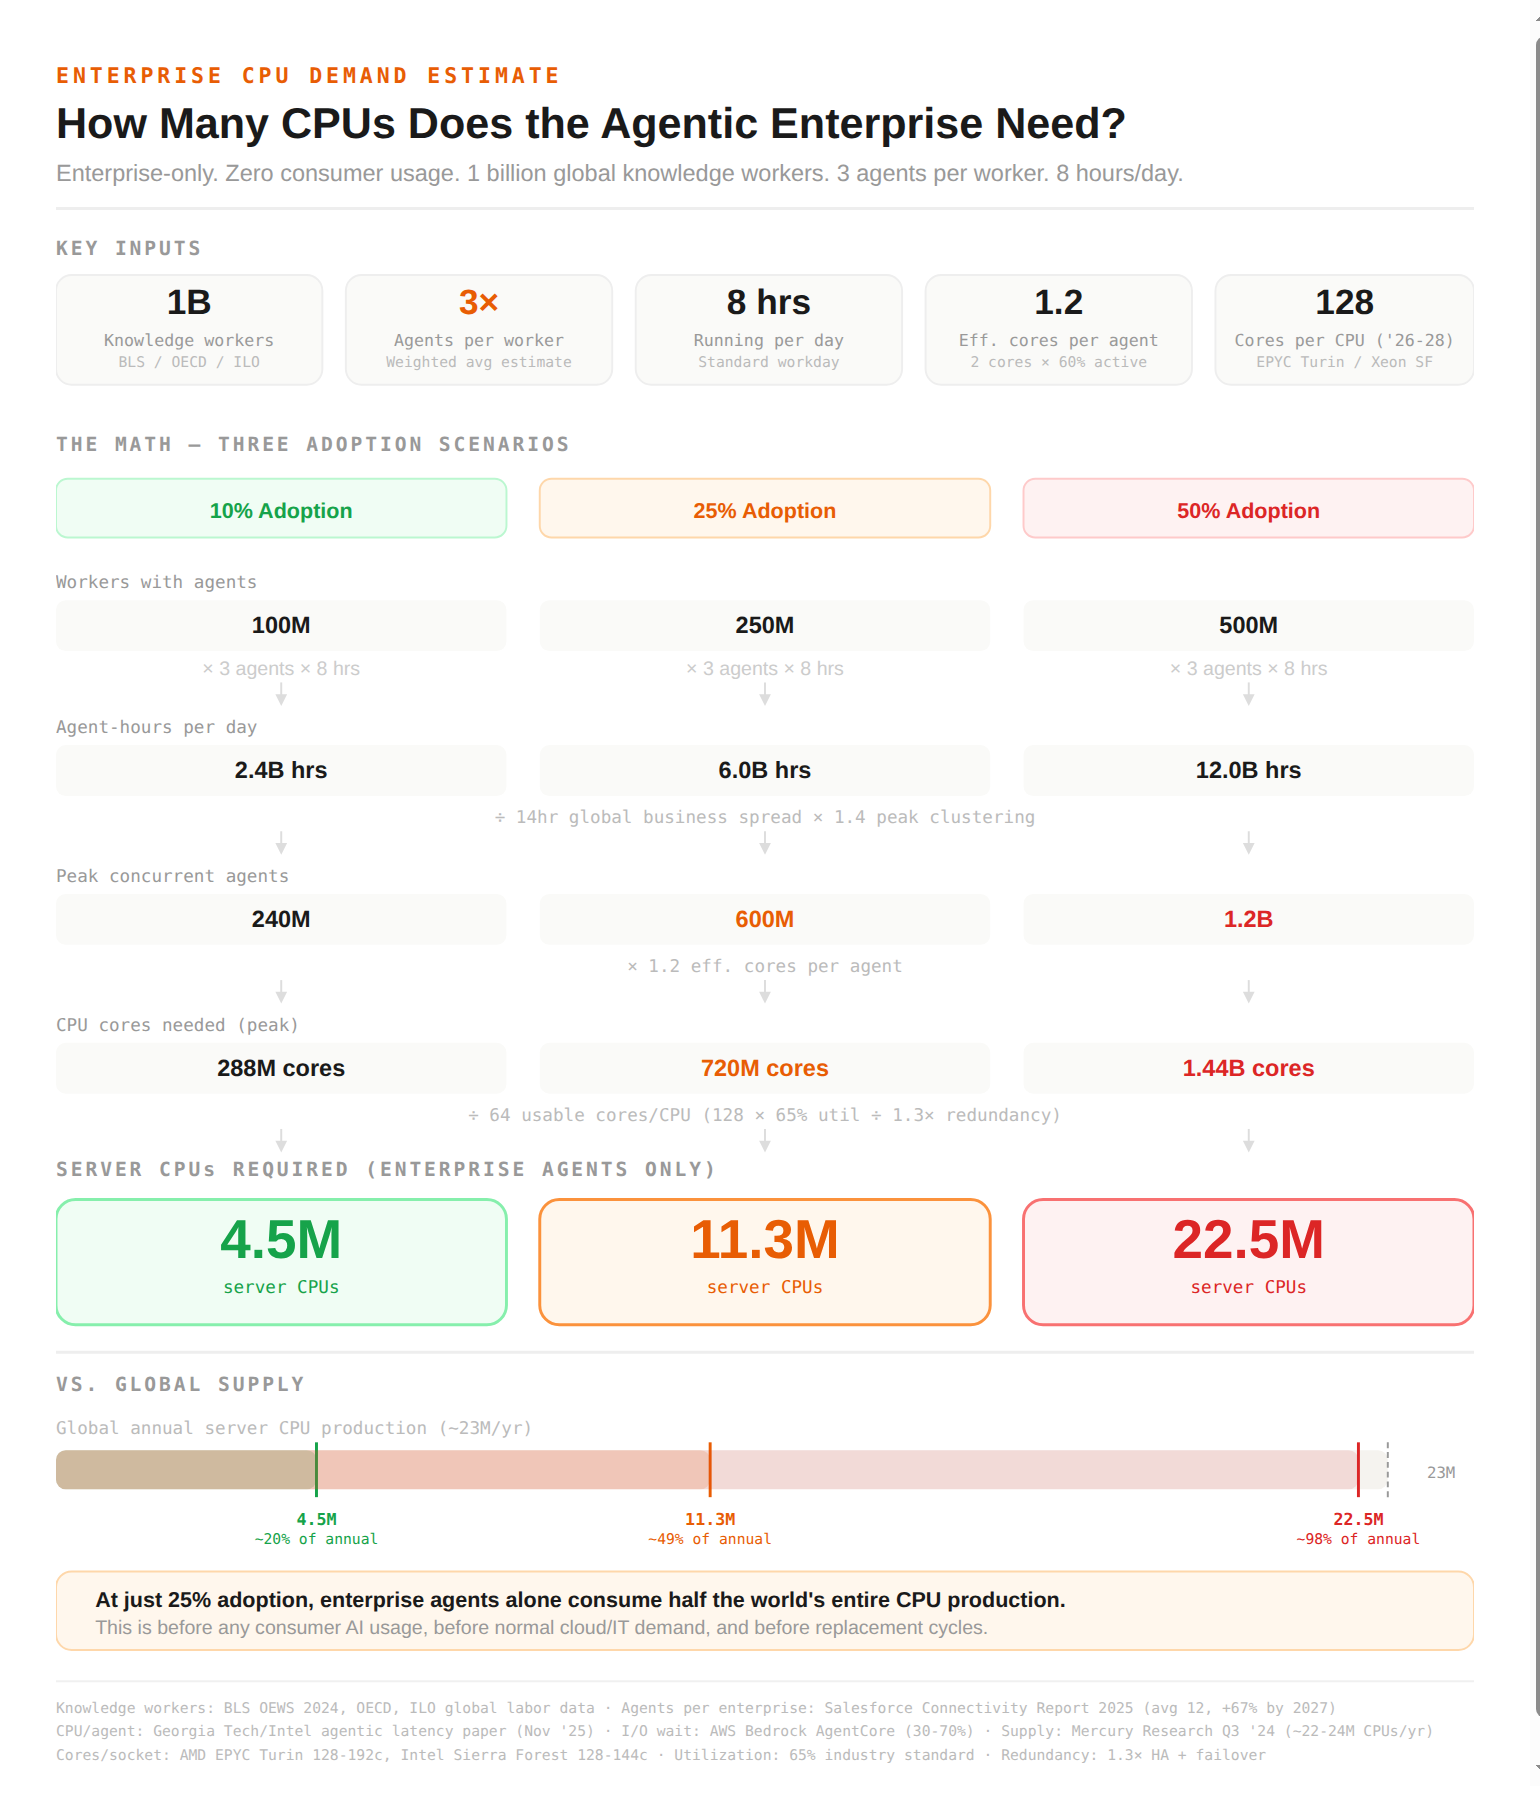Click the 250M workers with agents value

pyautogui.click(x=765, y=626)
